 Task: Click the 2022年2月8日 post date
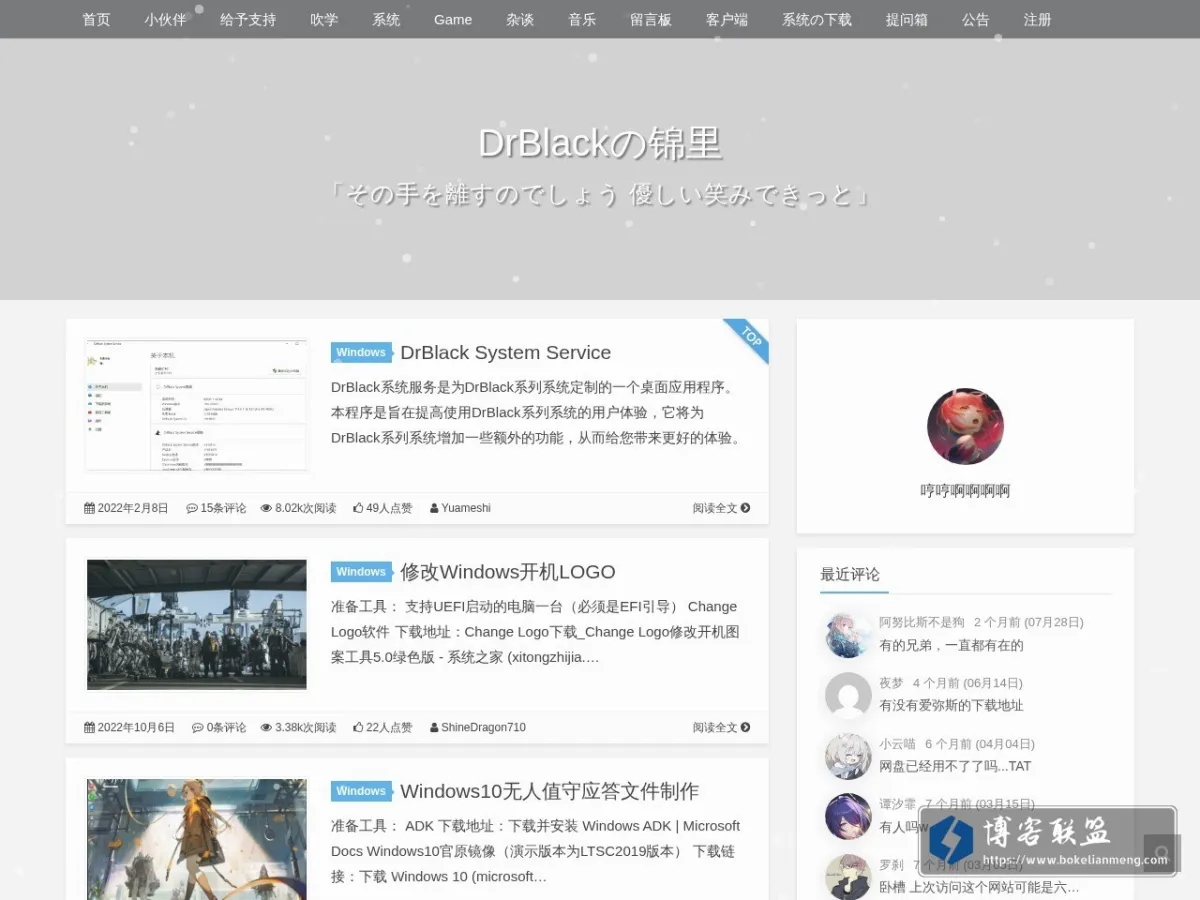coord(133,508)
